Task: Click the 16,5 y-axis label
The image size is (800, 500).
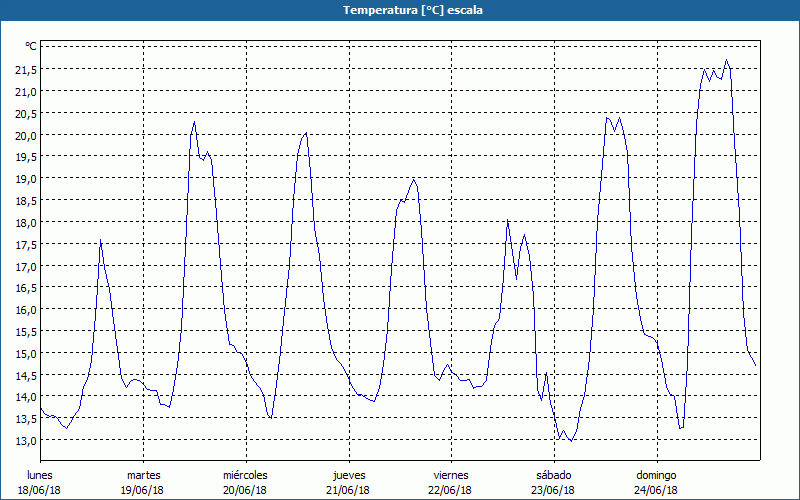Action: point(26,288)
